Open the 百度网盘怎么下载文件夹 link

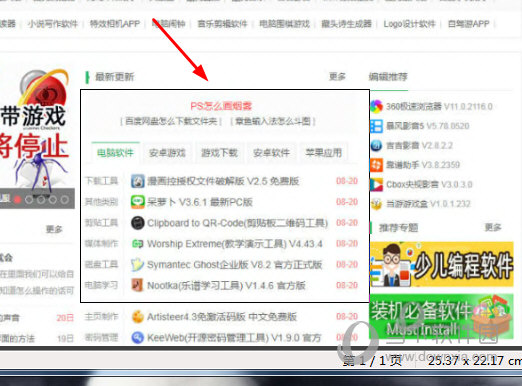click(171, 121)
